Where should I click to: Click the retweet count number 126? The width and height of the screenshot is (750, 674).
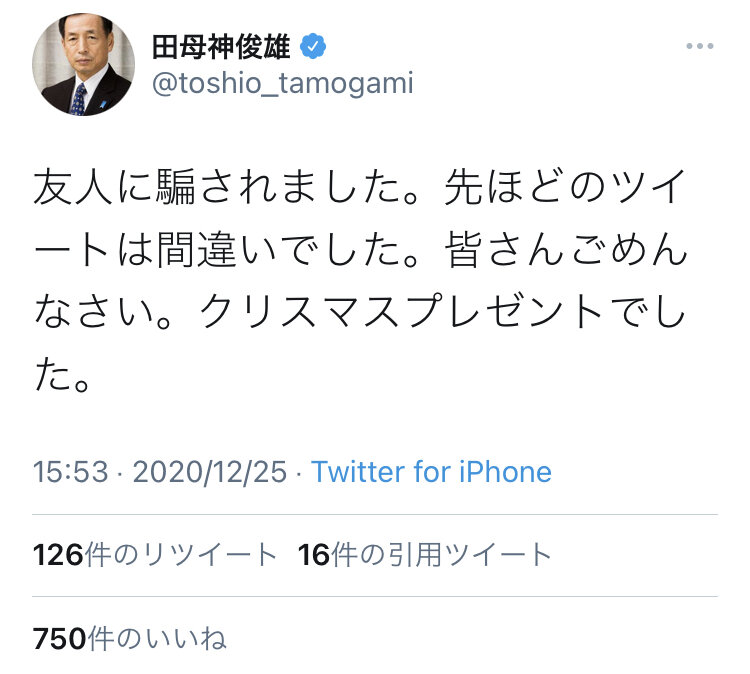(58, 555)
